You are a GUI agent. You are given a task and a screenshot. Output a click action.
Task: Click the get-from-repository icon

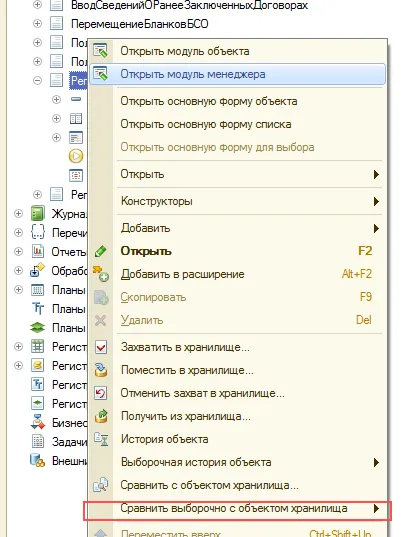[101, 416]
